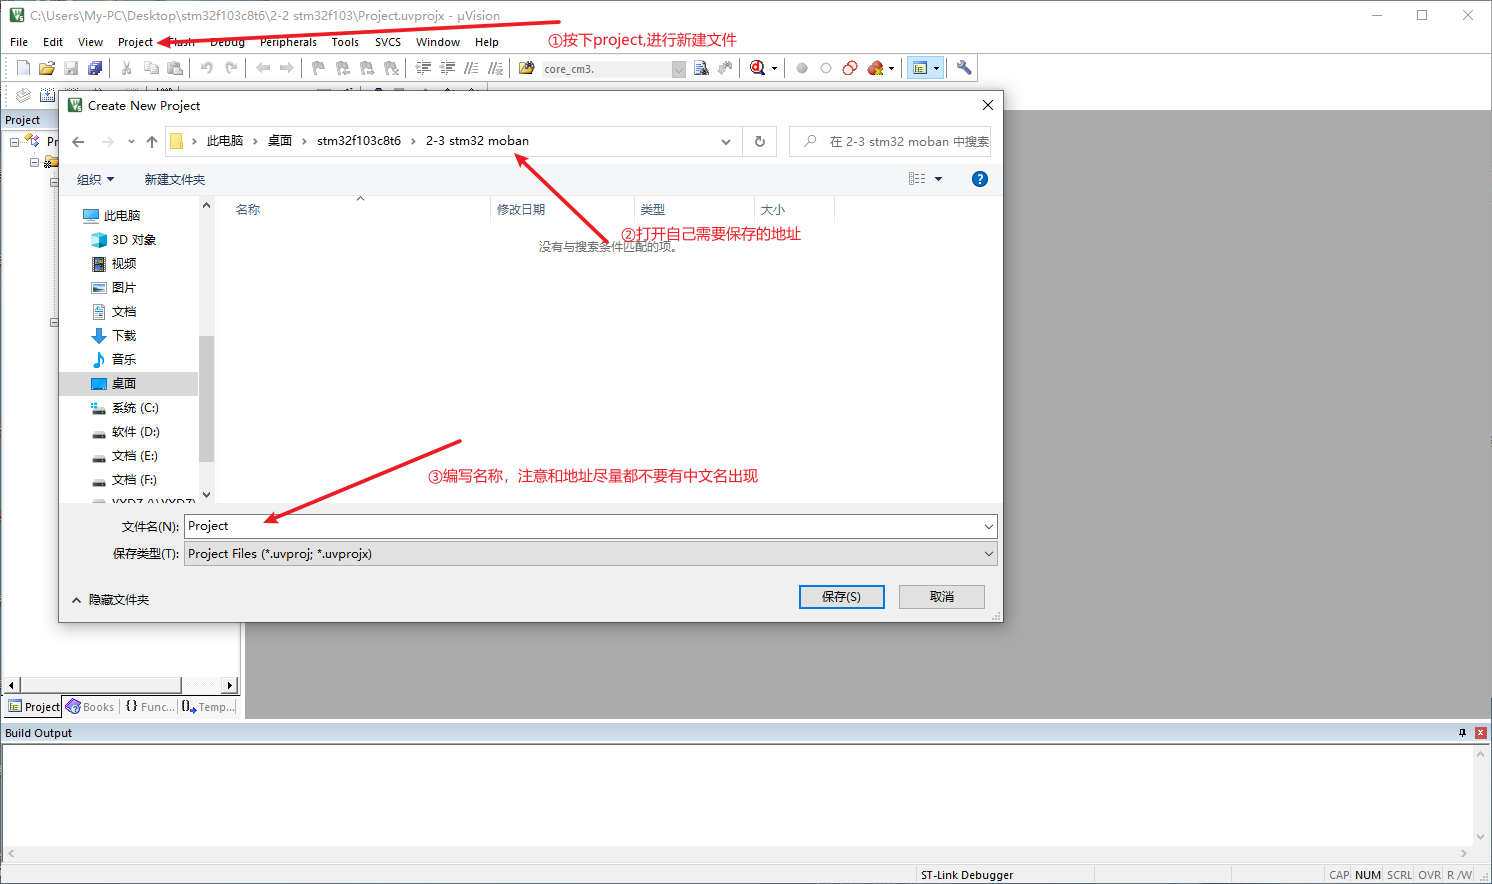1492x884 pixels.
Task: Click the Indent selection icon
Action: tap(423, 68)
